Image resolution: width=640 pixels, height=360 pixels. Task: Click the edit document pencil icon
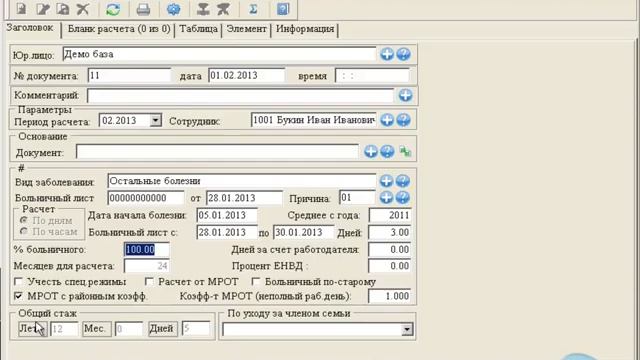(x=42, y=9)
